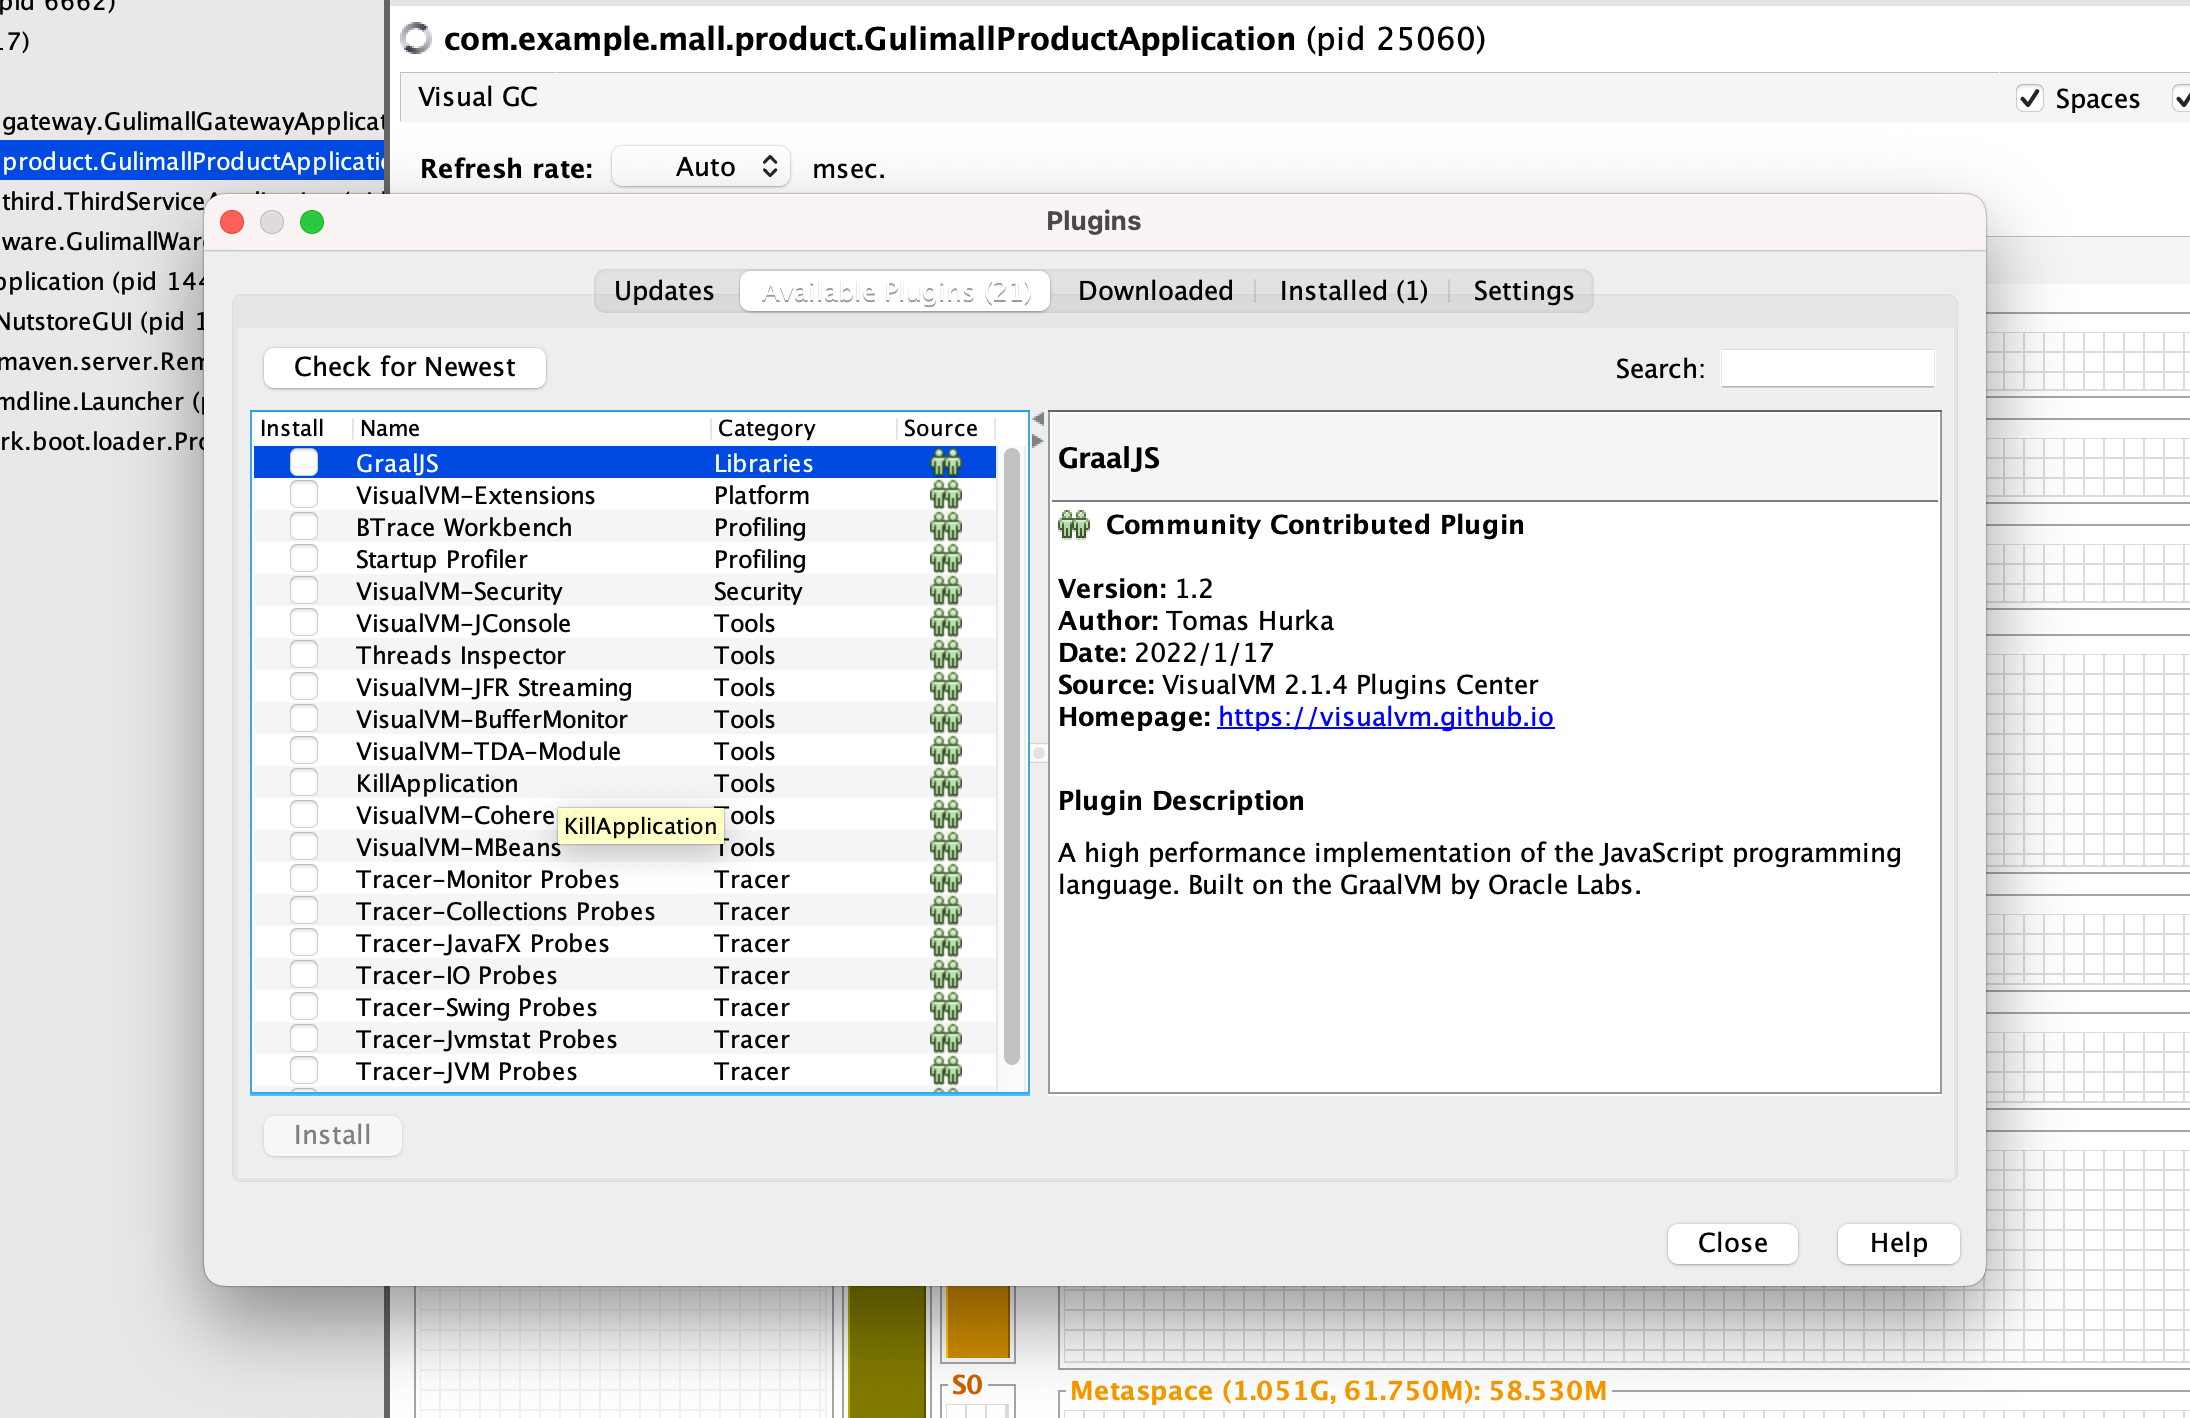This screenshot has height=1418, width=2190.
Task: Click the KillApplication row source icon
Action: (x=945, y=783)
